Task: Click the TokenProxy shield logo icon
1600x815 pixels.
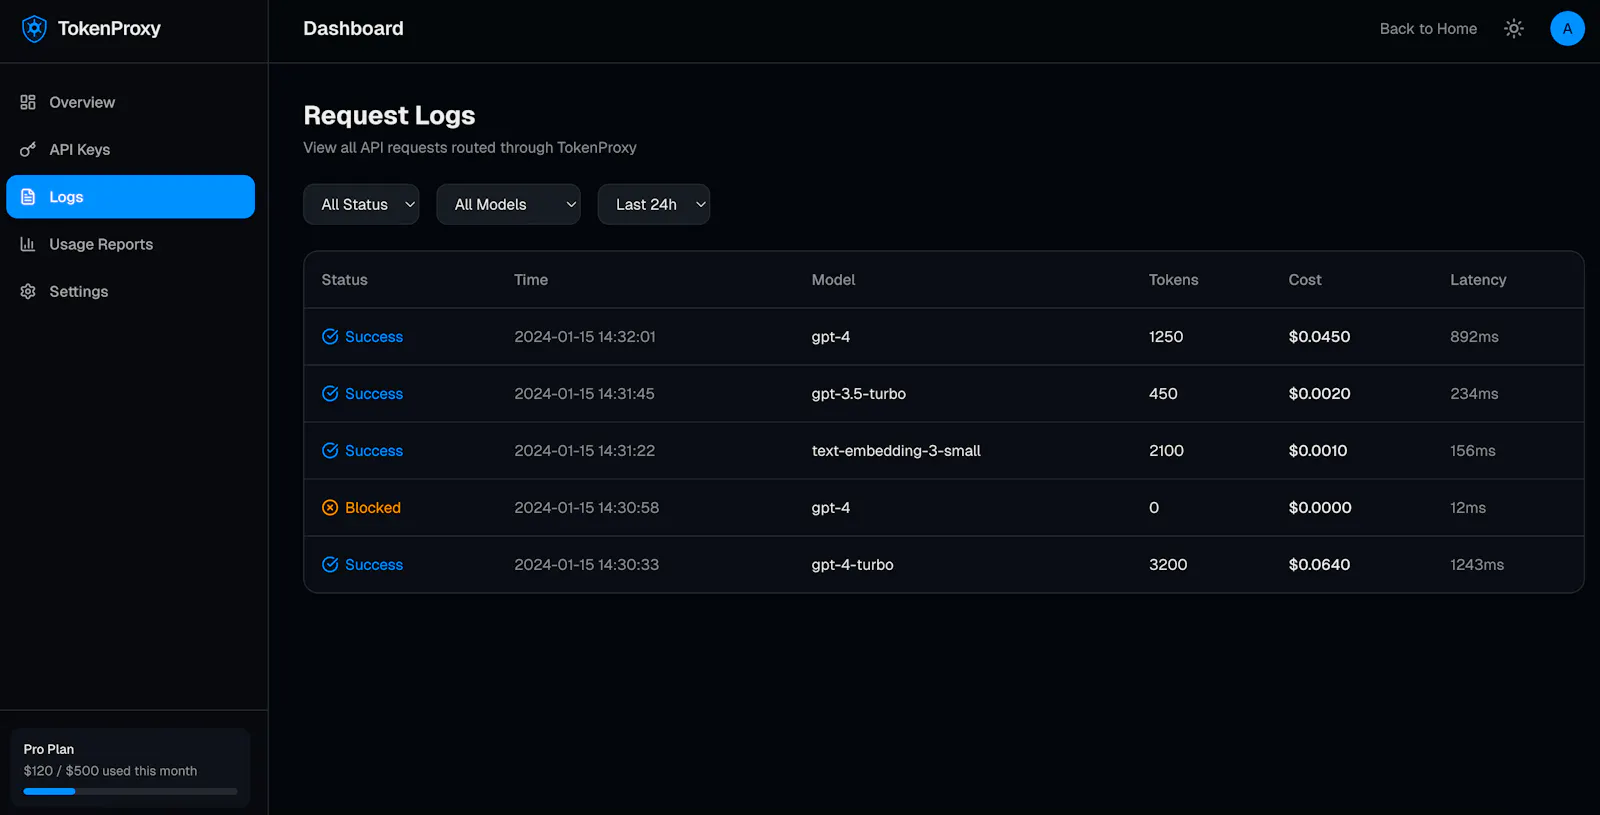Action: (34, 29)
